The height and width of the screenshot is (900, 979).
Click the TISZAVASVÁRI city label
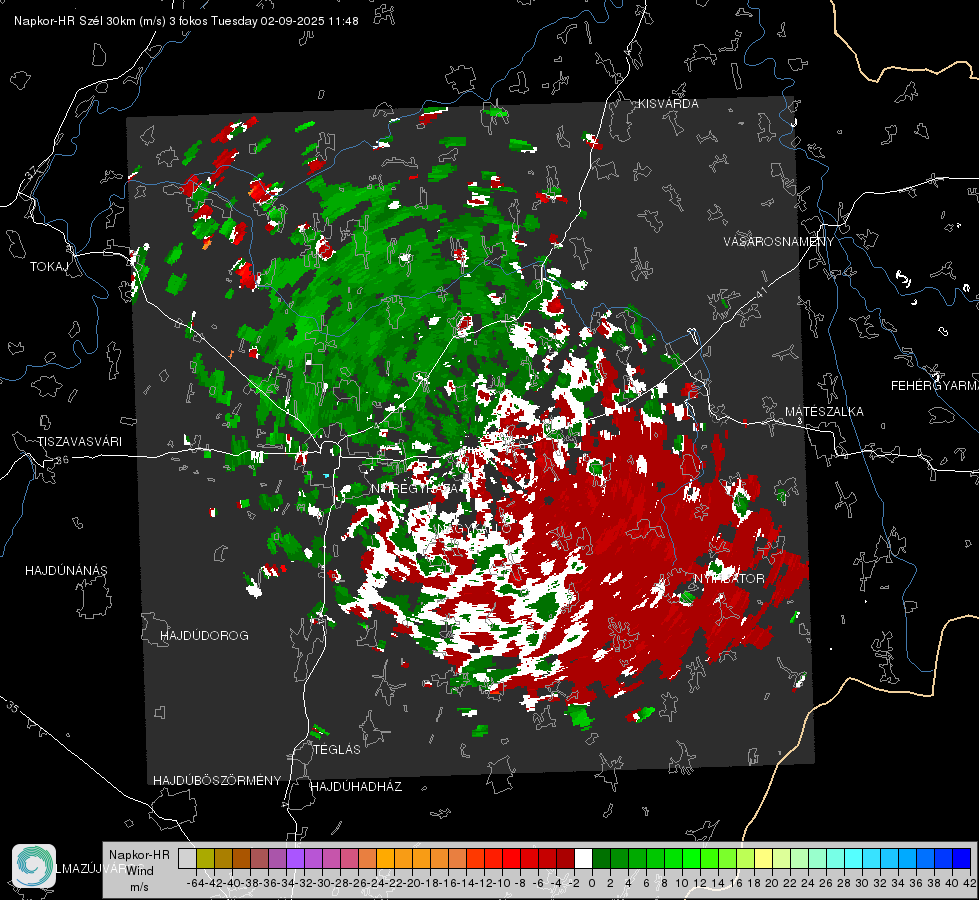[x=79, y=442]
